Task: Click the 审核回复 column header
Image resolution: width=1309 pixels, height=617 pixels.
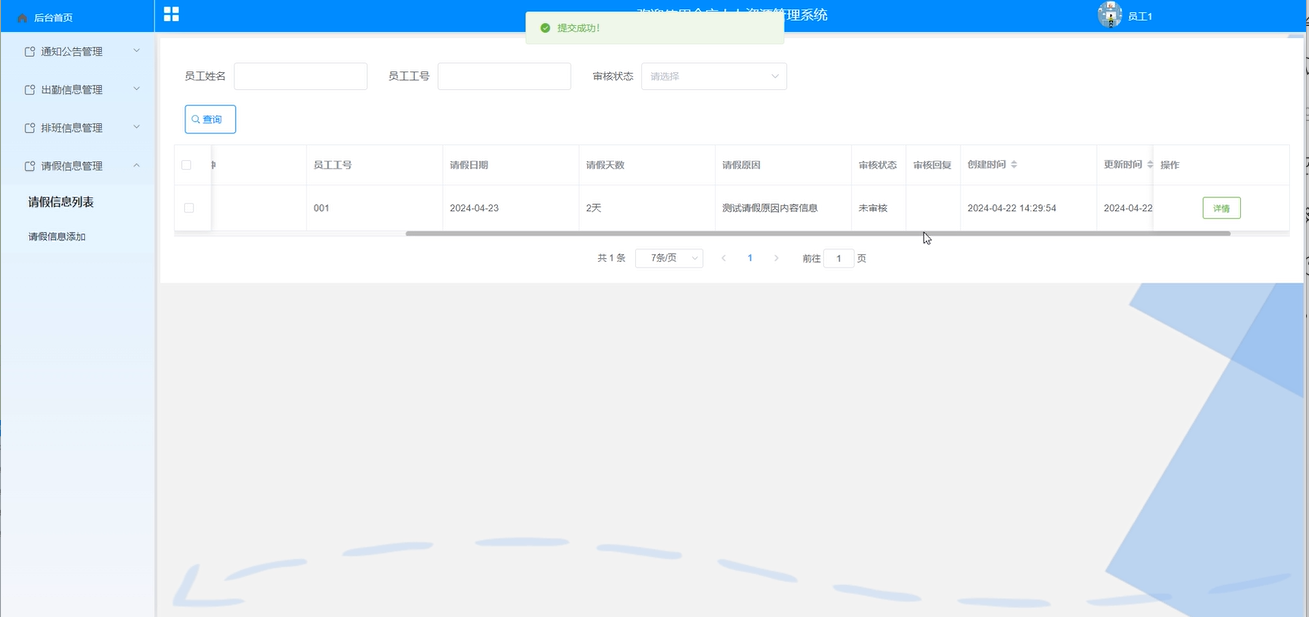Action: [932, 165]
